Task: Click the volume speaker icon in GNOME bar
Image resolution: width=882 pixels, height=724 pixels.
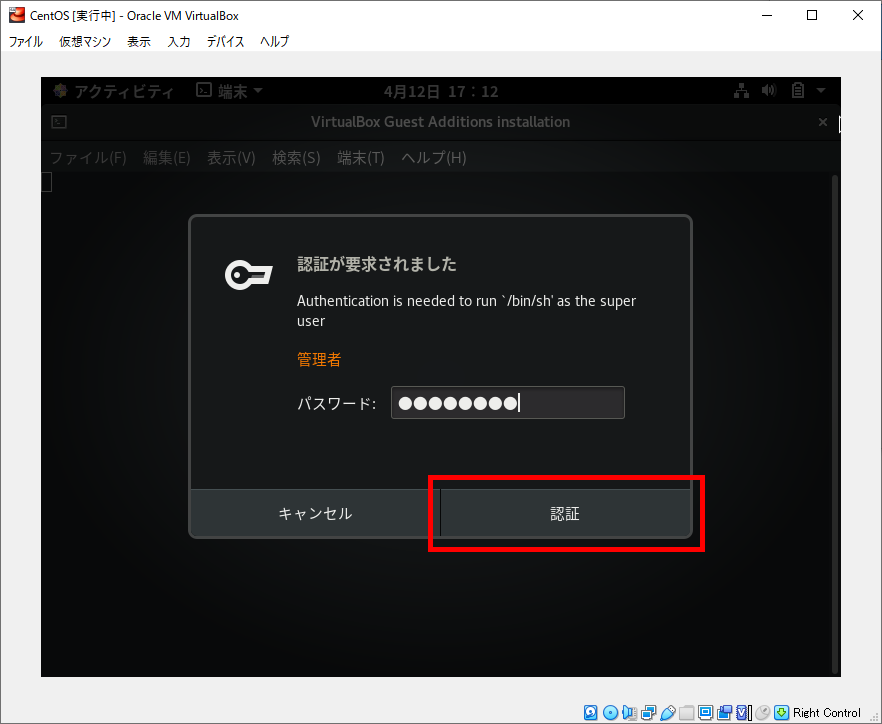Action: [769, 91]
